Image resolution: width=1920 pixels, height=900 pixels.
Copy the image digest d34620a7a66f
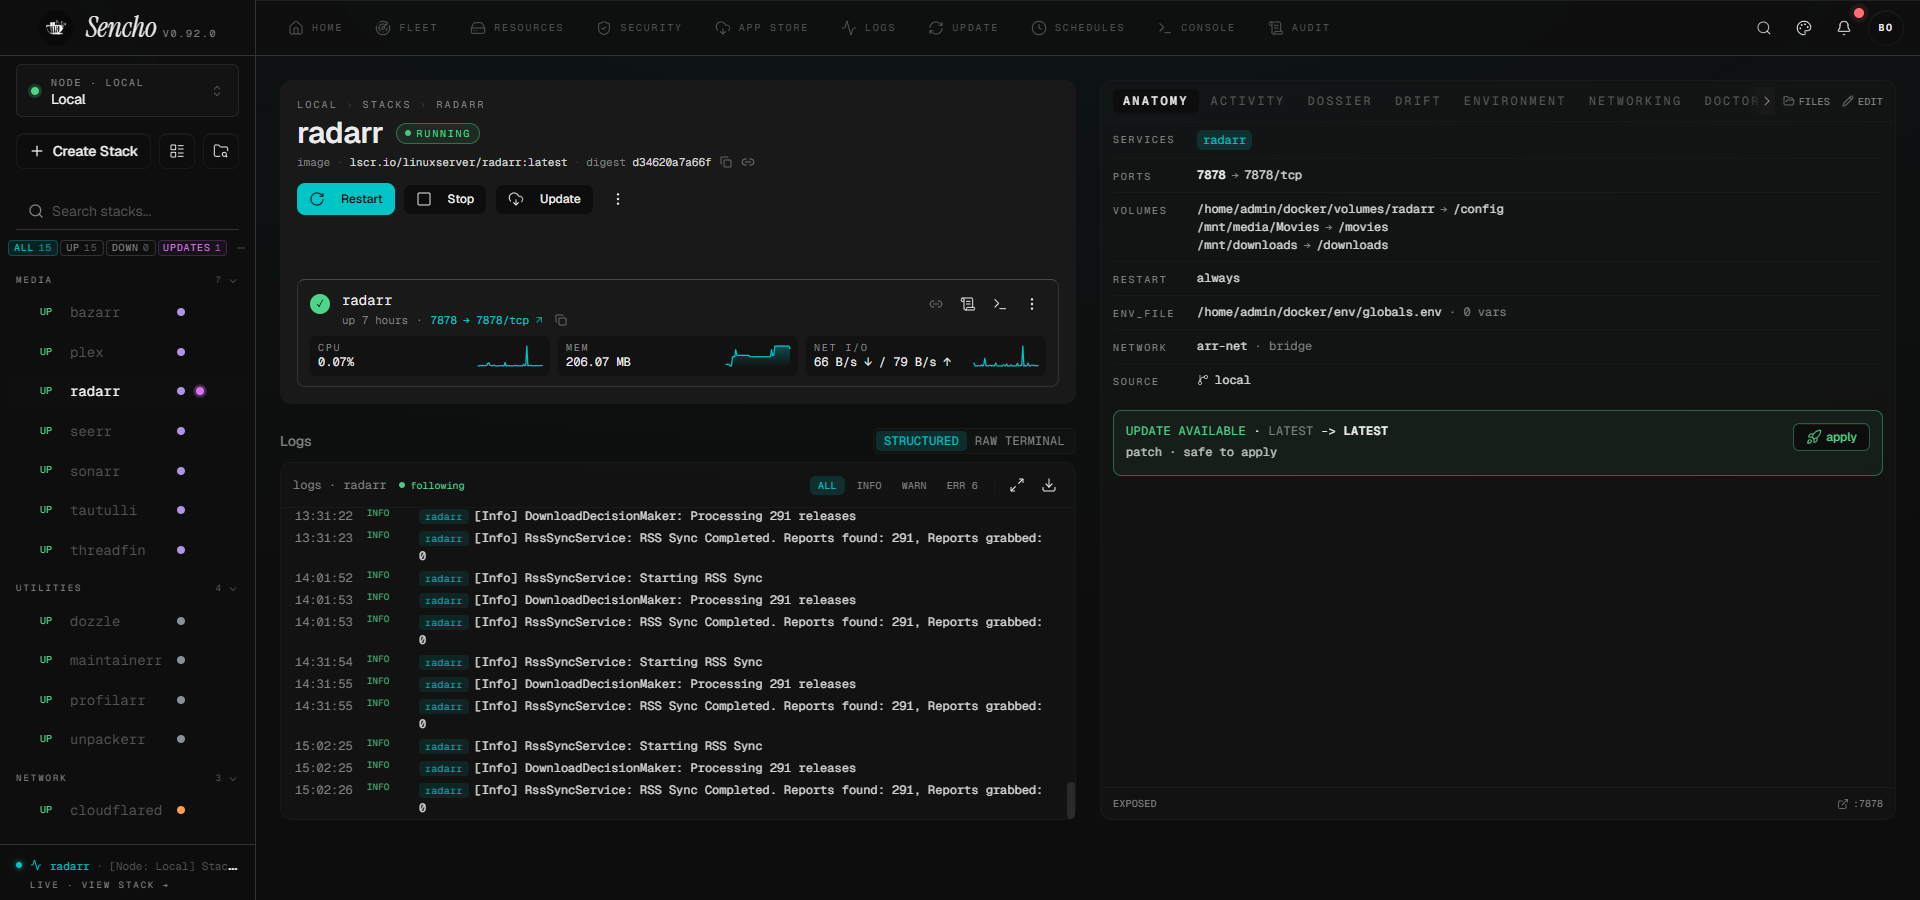pyautogui.click(x=727, y=162)
